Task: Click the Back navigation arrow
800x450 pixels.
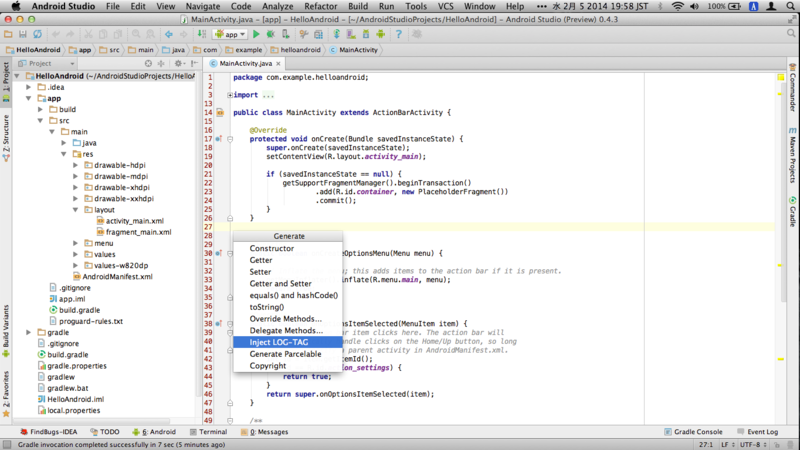Action: tap(169, 34)
